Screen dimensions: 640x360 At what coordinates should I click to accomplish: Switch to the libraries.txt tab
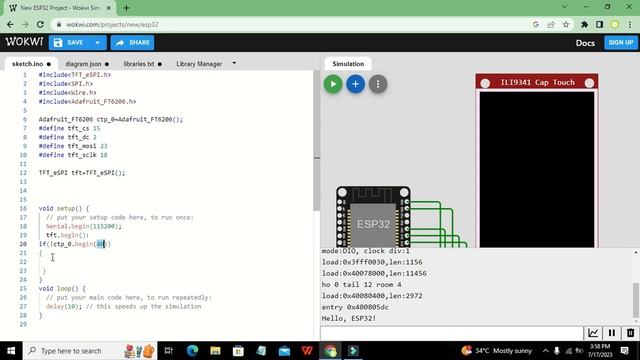point(142,64)
